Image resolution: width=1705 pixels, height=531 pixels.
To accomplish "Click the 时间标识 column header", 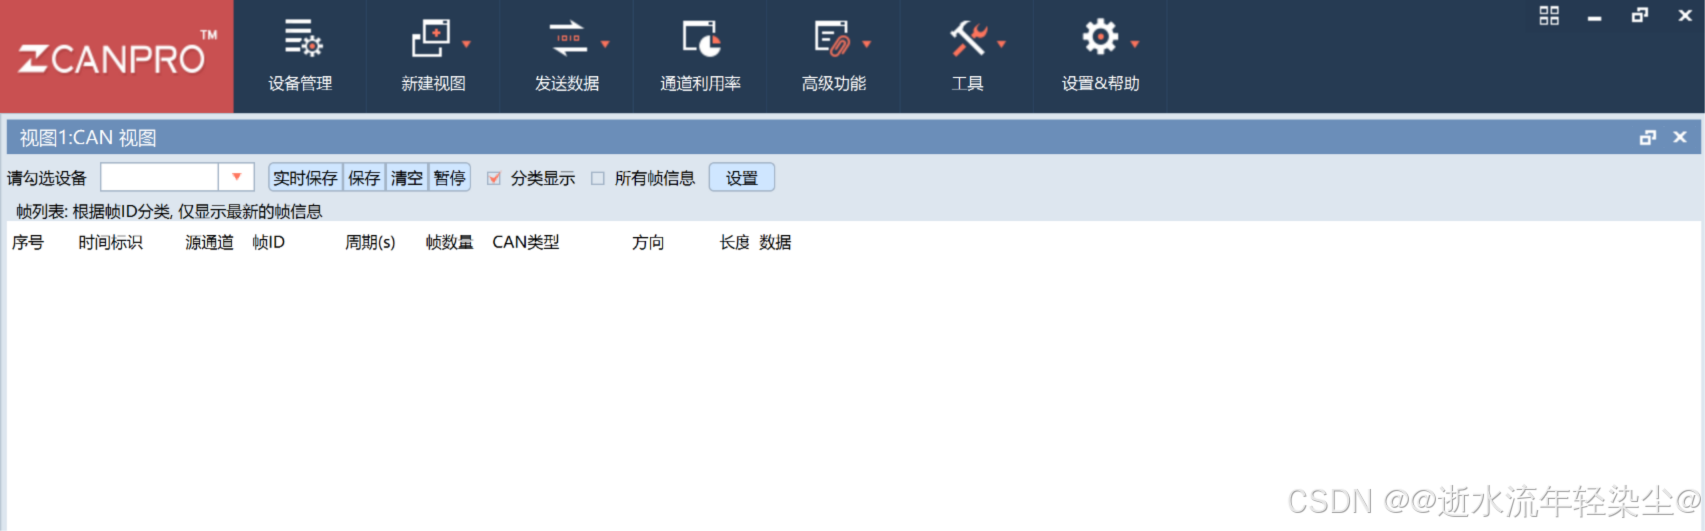I will pyautogui.click(x=111, y=242).
